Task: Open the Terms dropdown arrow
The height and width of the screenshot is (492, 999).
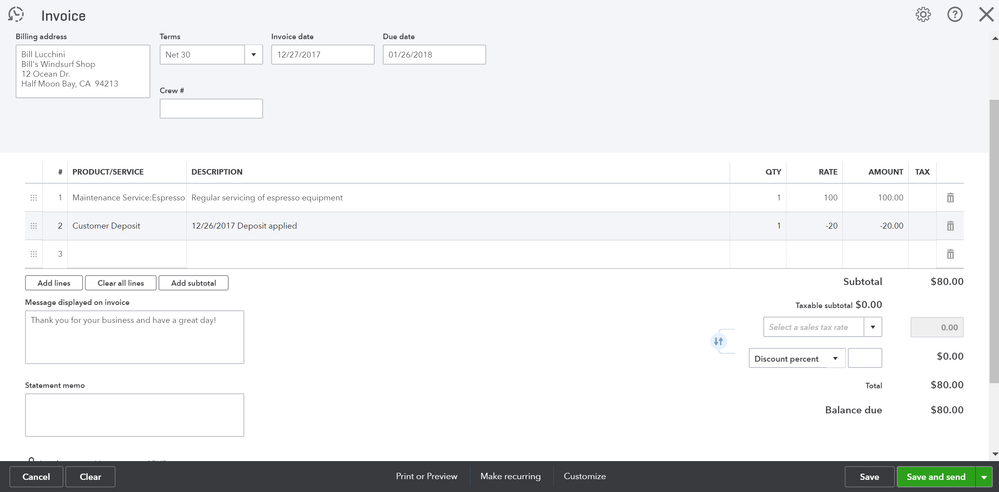Action: click(254, 54)
